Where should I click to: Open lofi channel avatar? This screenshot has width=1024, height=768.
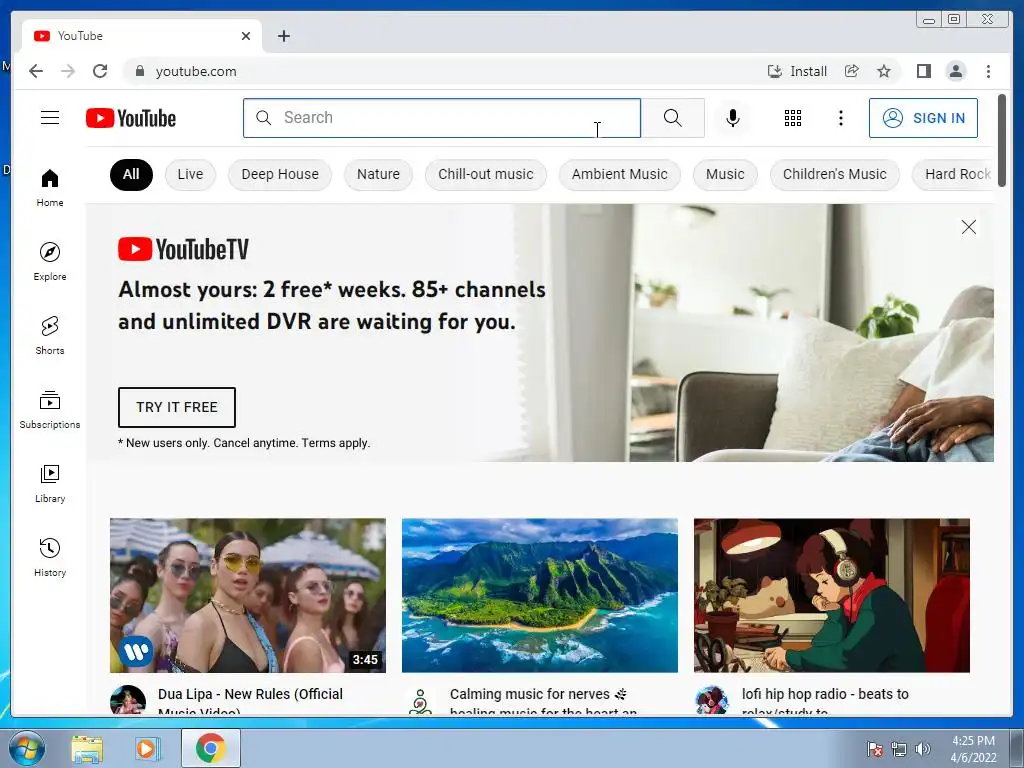pyautogui.click(x=712, y=700)
